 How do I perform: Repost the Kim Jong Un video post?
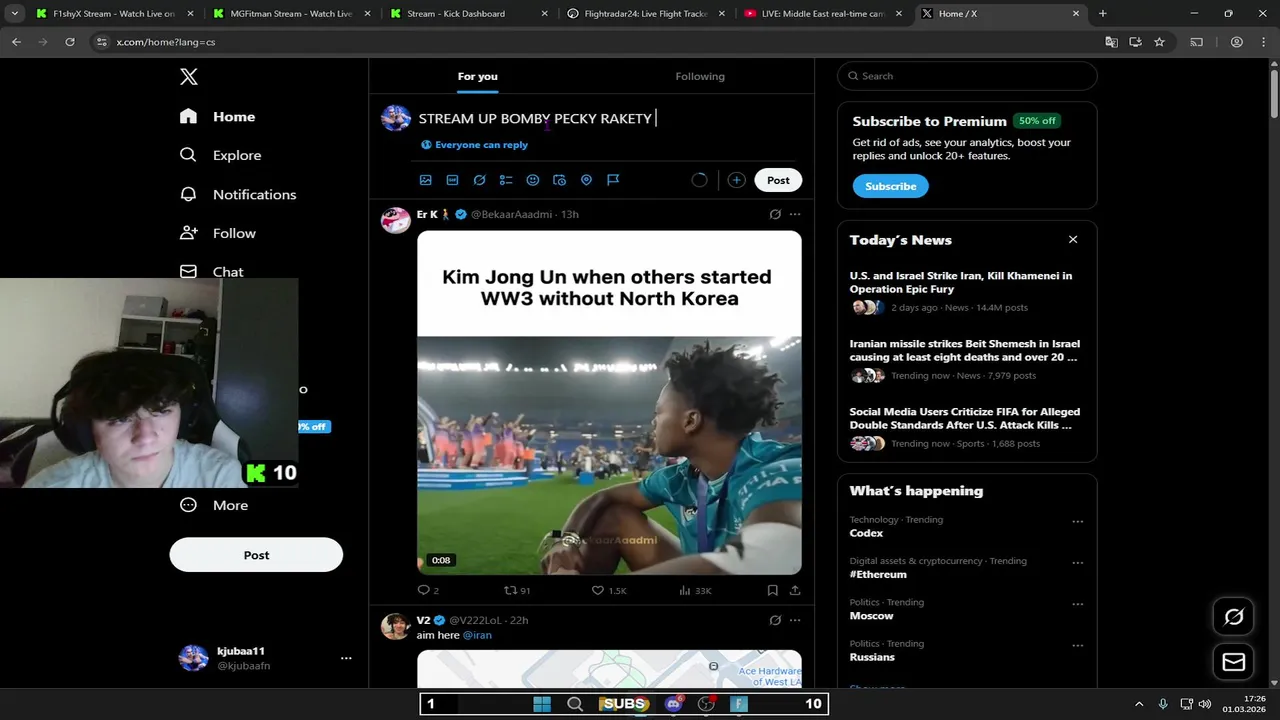[x=517, y=591]
